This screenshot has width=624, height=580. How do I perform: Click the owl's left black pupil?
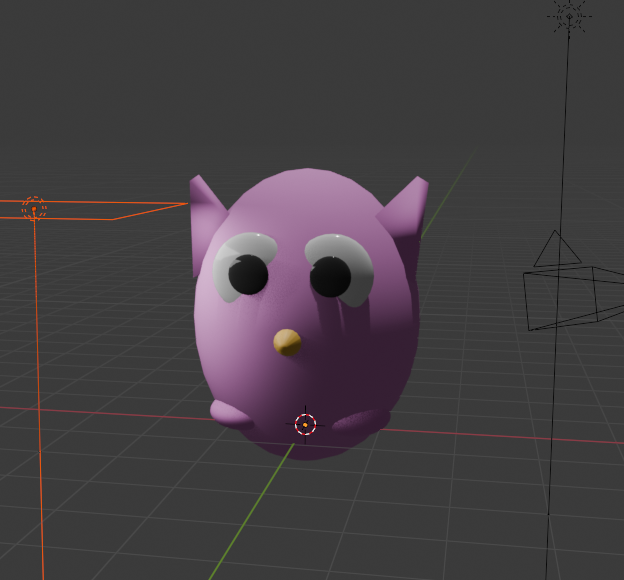tap(248, 275)
